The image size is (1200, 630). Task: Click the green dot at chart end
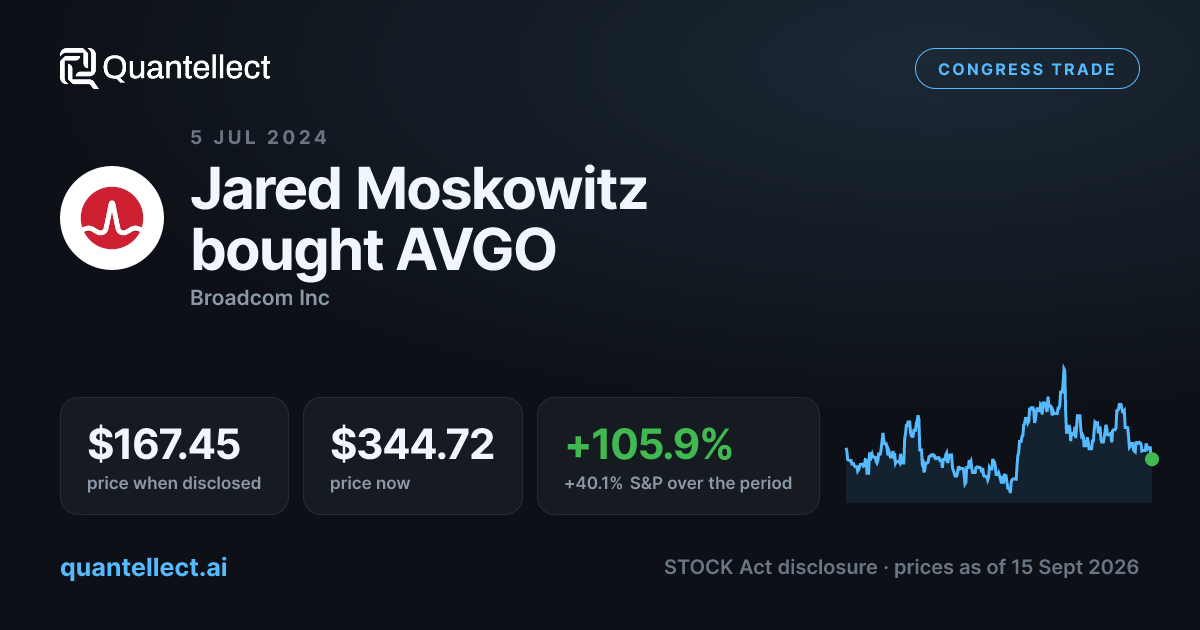1152,459
